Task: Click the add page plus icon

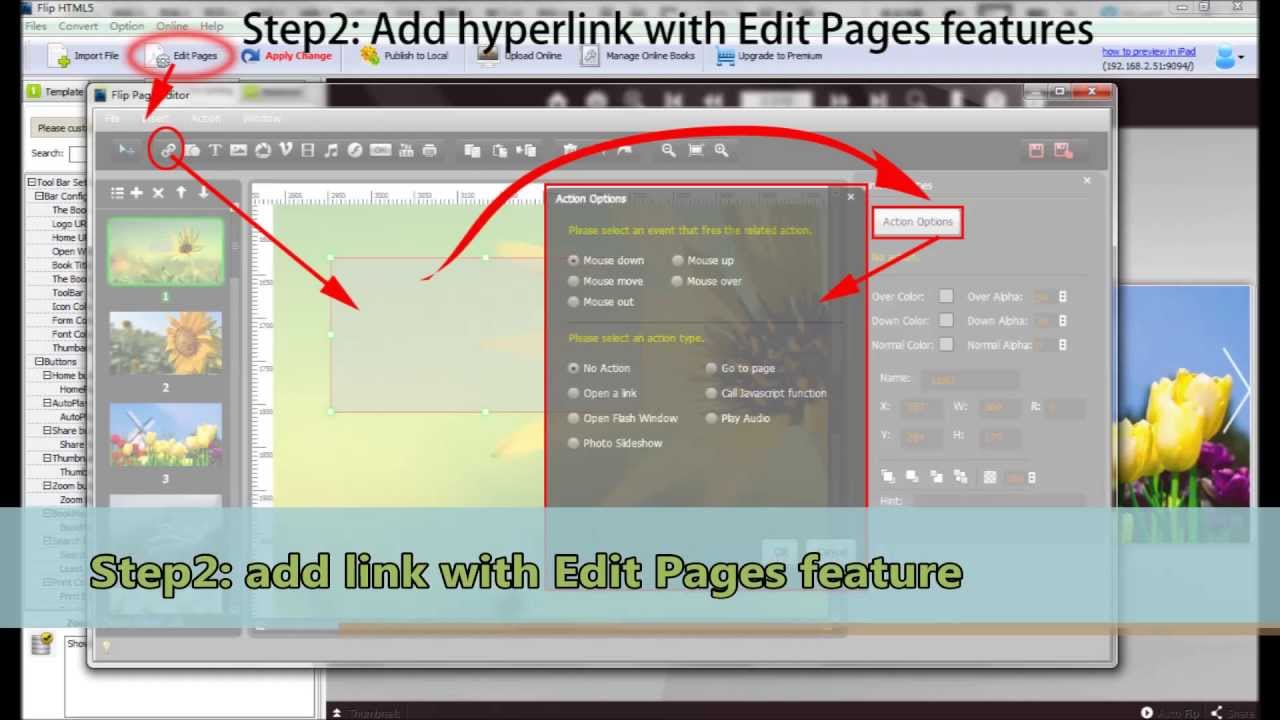Action: (136, 192)
